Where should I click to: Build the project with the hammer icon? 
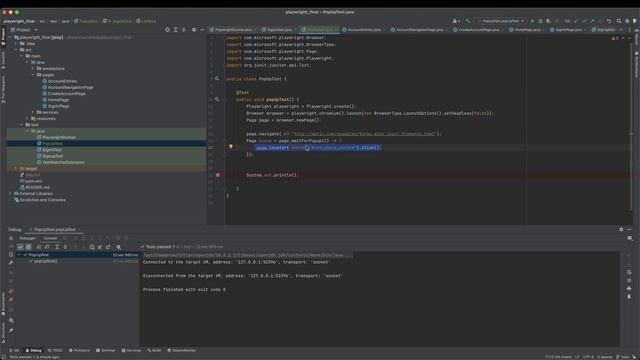click(x=468, y=21)
